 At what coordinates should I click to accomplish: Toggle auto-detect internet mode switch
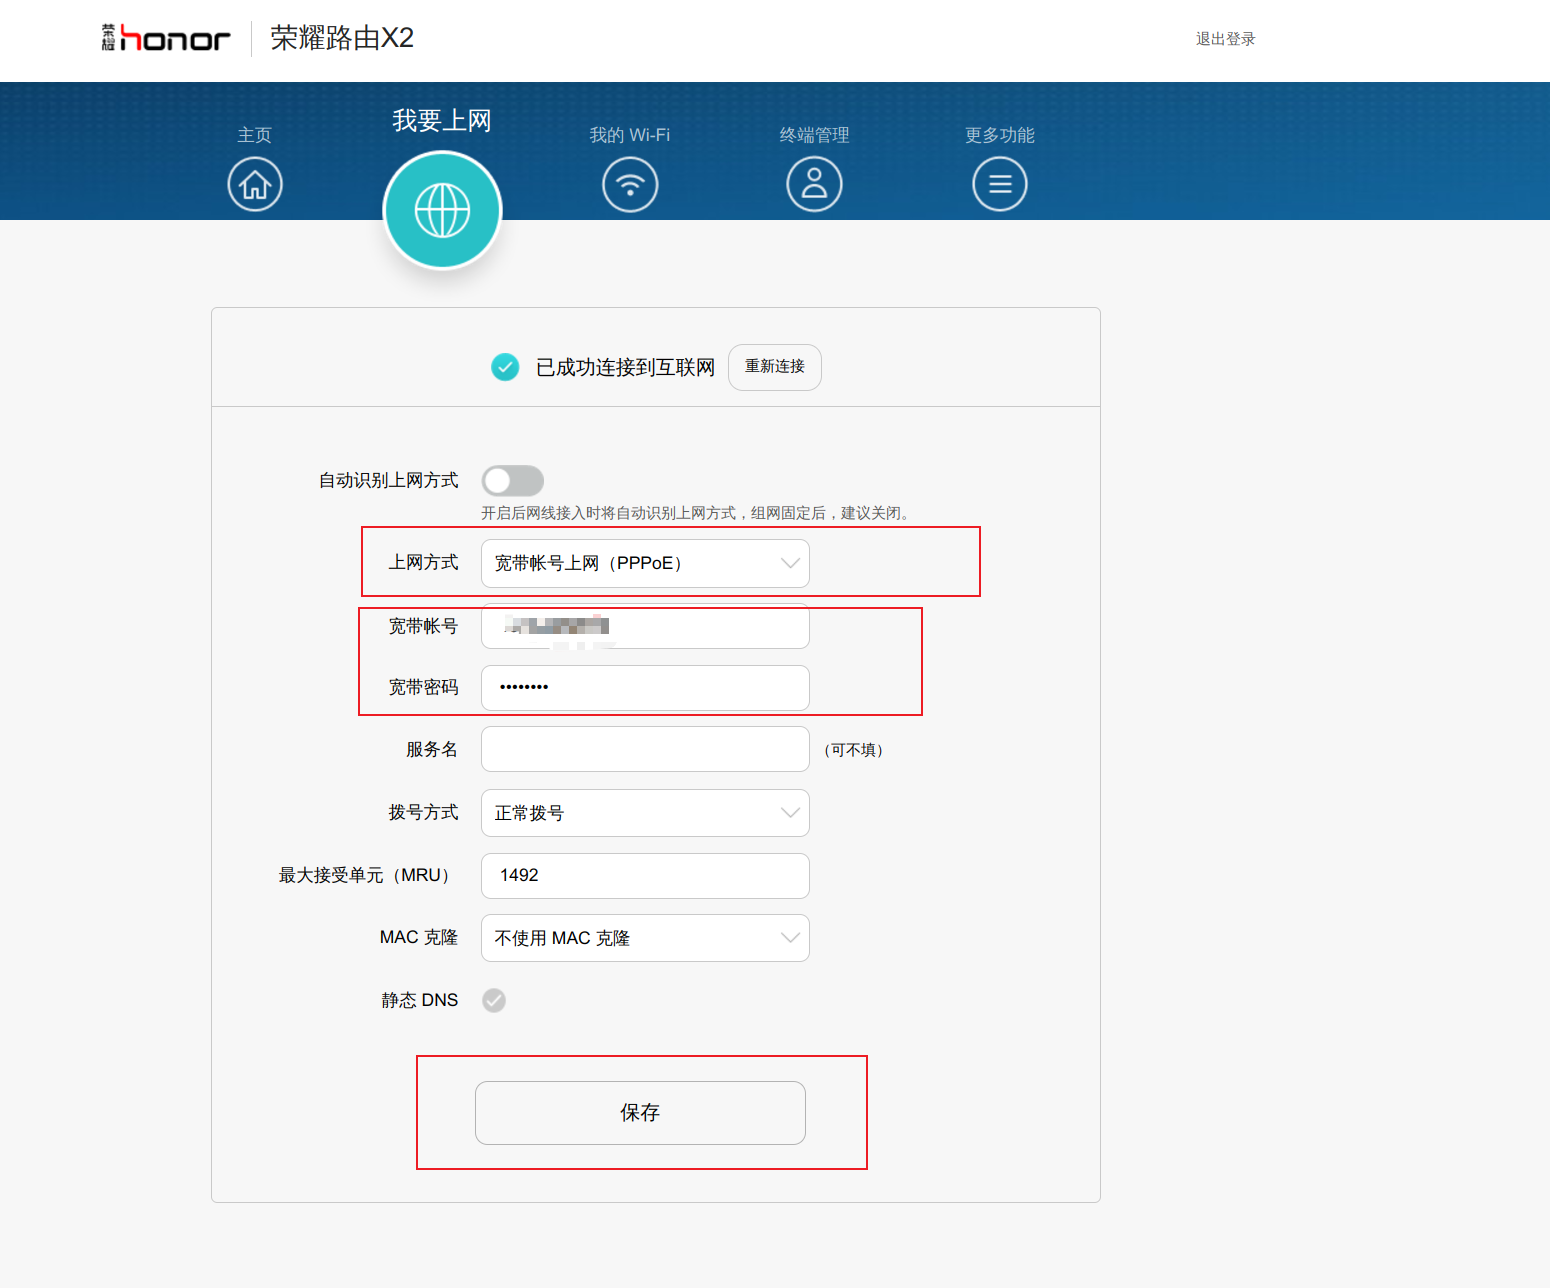pyautogui.click(x=512, y=481)
